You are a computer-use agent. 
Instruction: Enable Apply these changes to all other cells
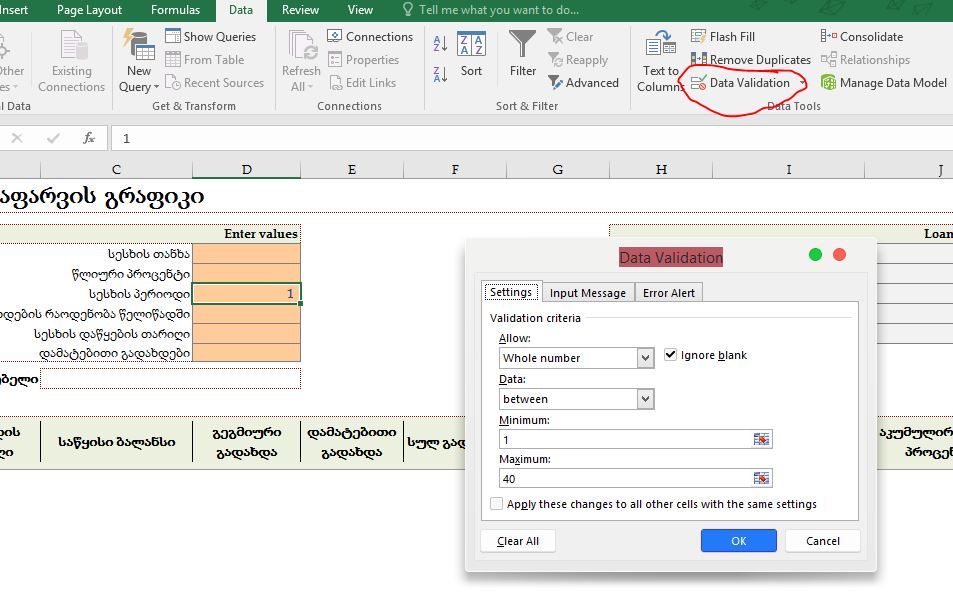pyautogui.click(x=497, y=504)
